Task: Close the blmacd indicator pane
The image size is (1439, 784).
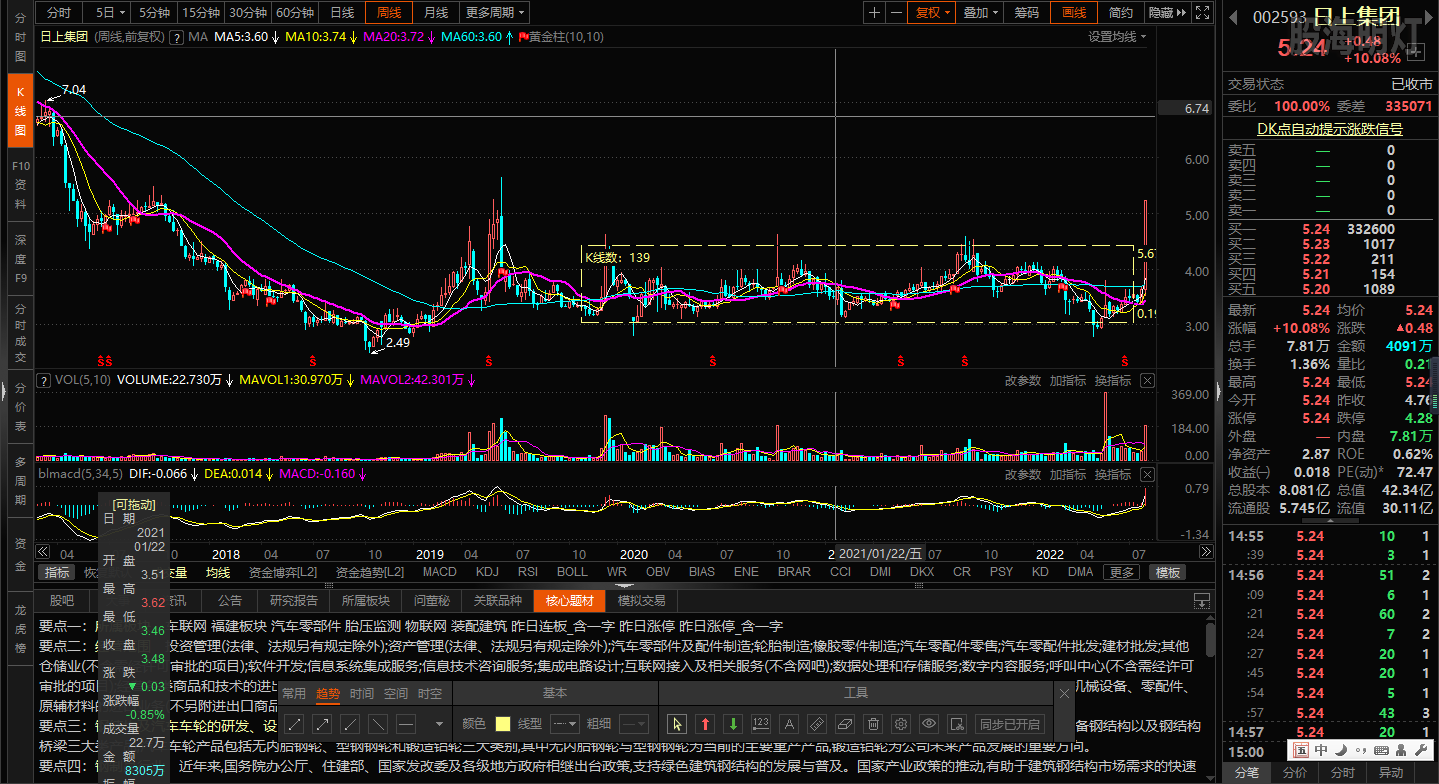Action: [x=1147, y=474]
